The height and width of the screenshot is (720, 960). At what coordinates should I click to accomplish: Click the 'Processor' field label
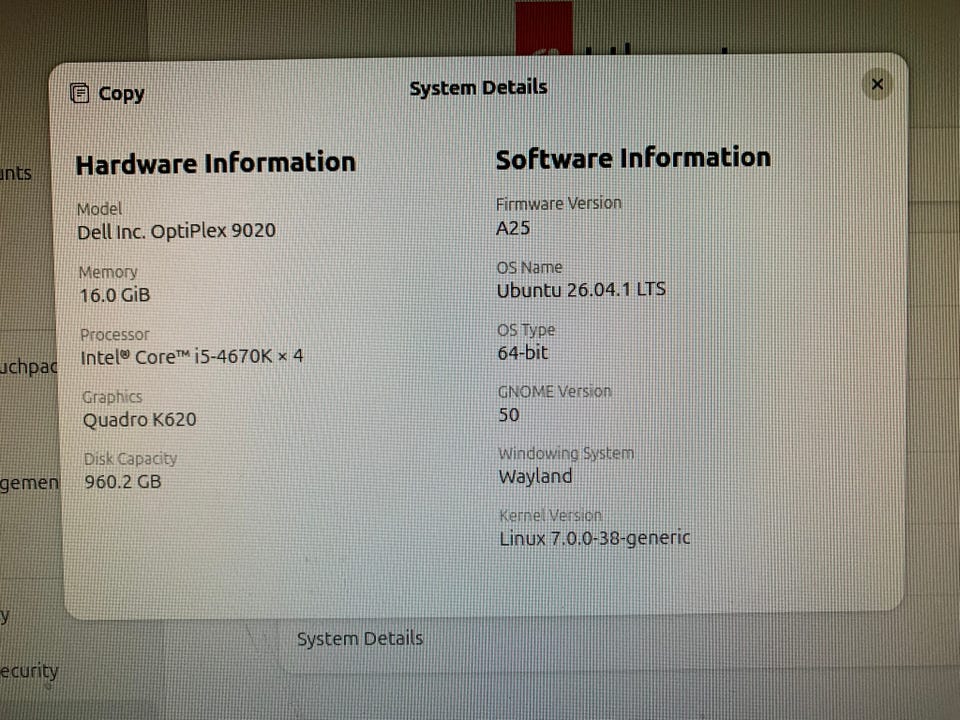tap(114, 334)
